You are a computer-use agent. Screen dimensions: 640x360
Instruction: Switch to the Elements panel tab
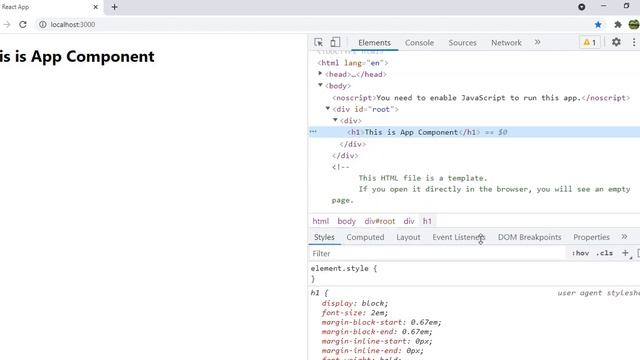coord(374,42)
